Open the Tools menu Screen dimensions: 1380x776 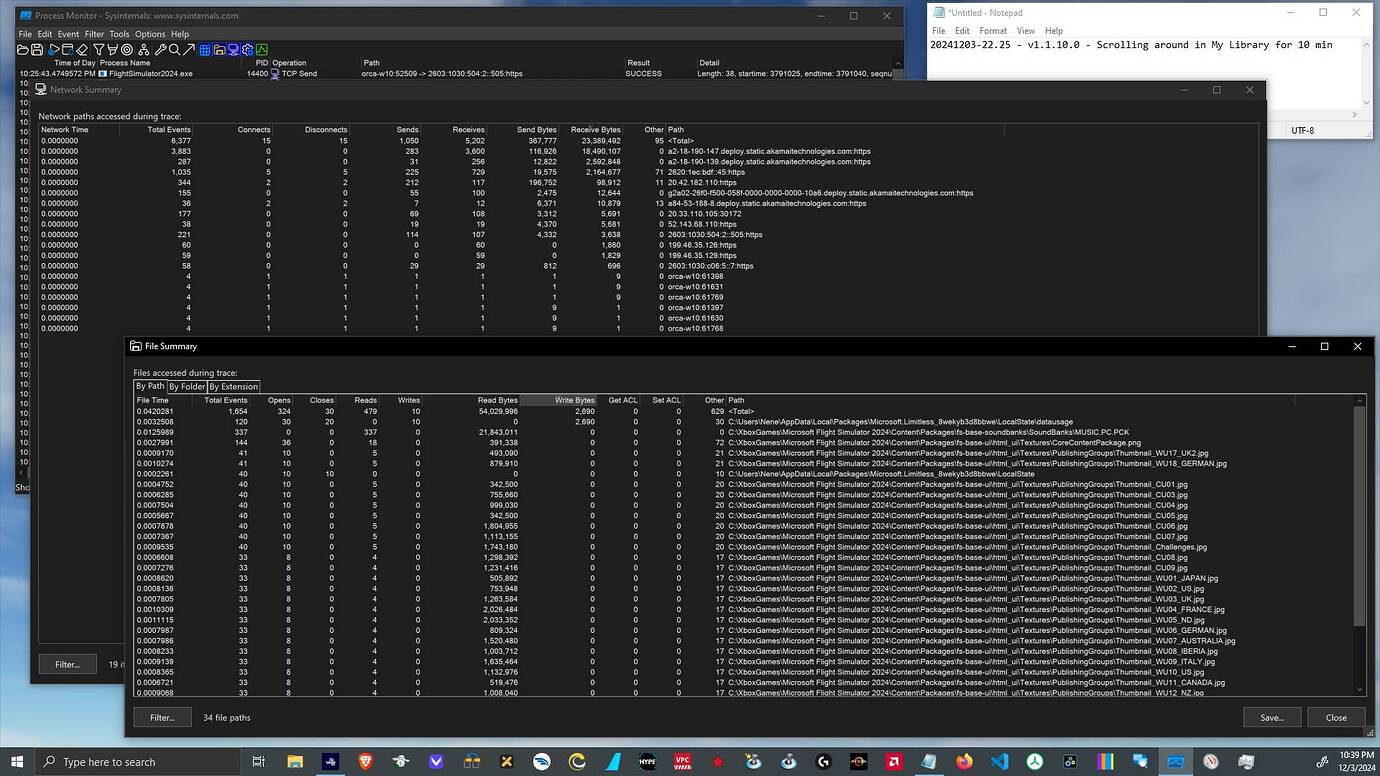click(119, 33)
